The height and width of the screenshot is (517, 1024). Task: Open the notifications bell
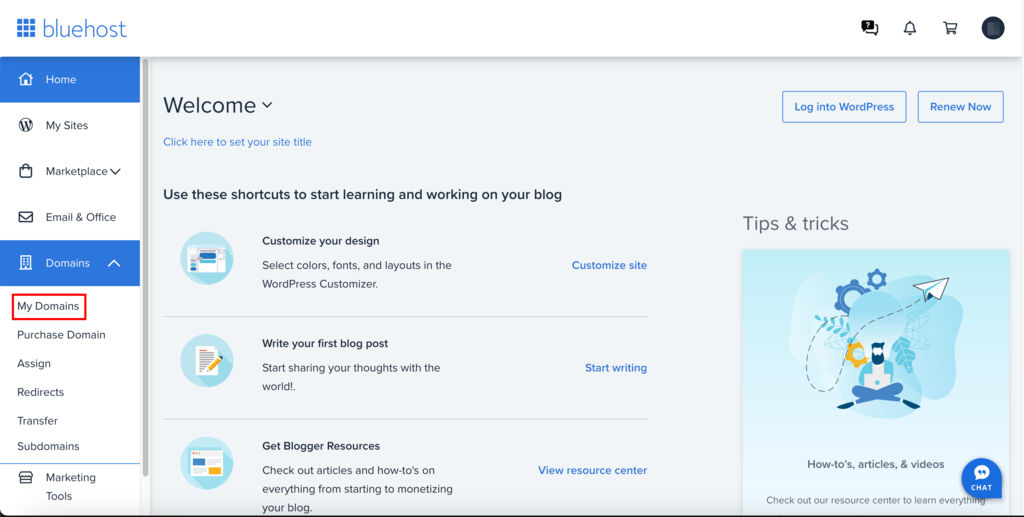coord(909,28)
